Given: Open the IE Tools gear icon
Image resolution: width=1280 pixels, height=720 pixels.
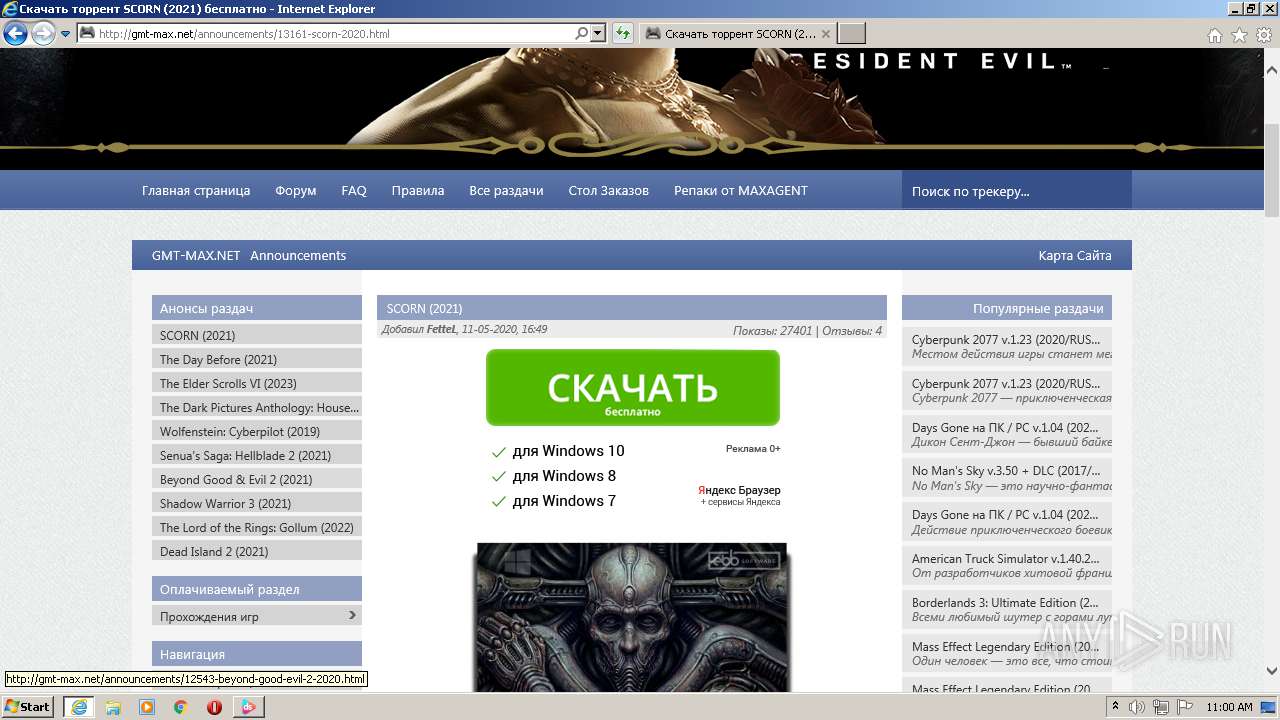Looking at the screenshot, I should (x=1263, y=35).
